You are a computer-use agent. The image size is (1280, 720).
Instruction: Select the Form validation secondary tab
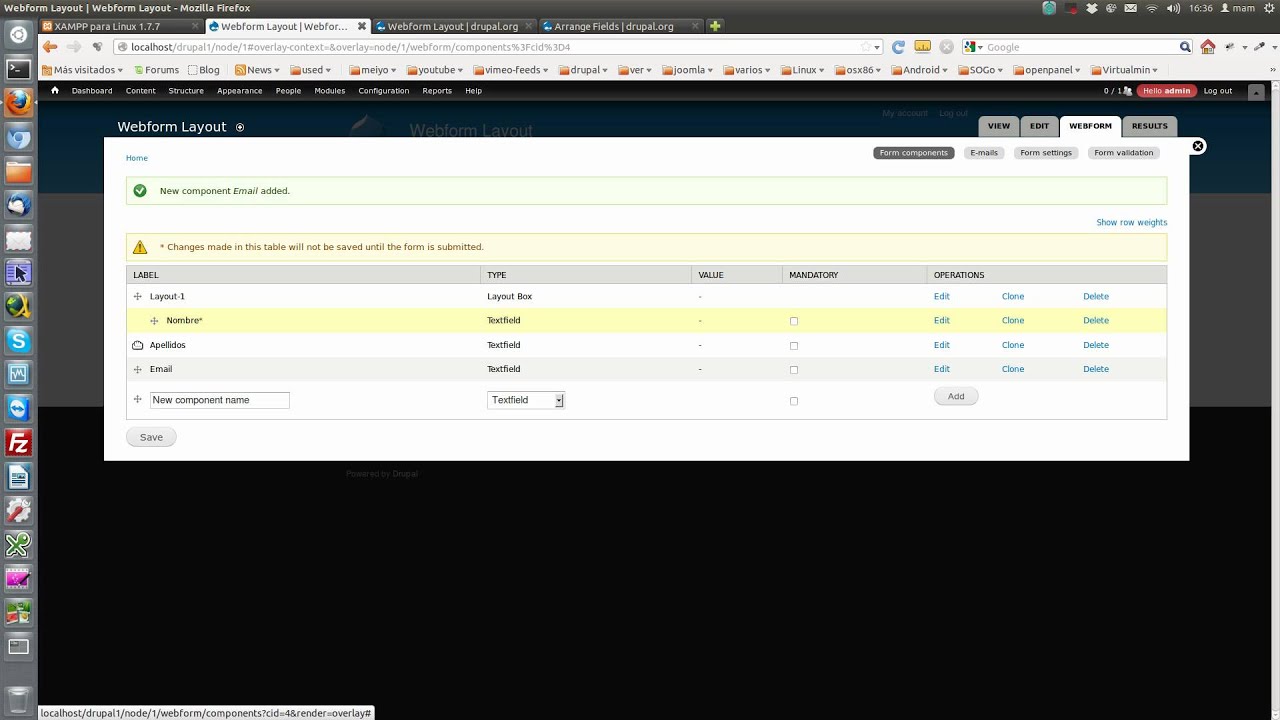(x=1124, y=153)
